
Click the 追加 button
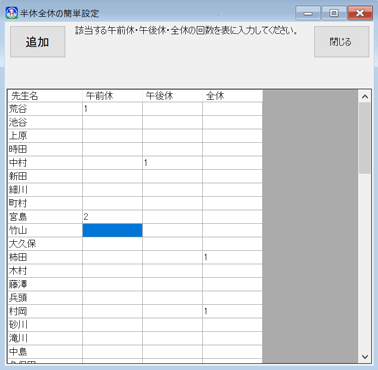click(x=38, y=42)
